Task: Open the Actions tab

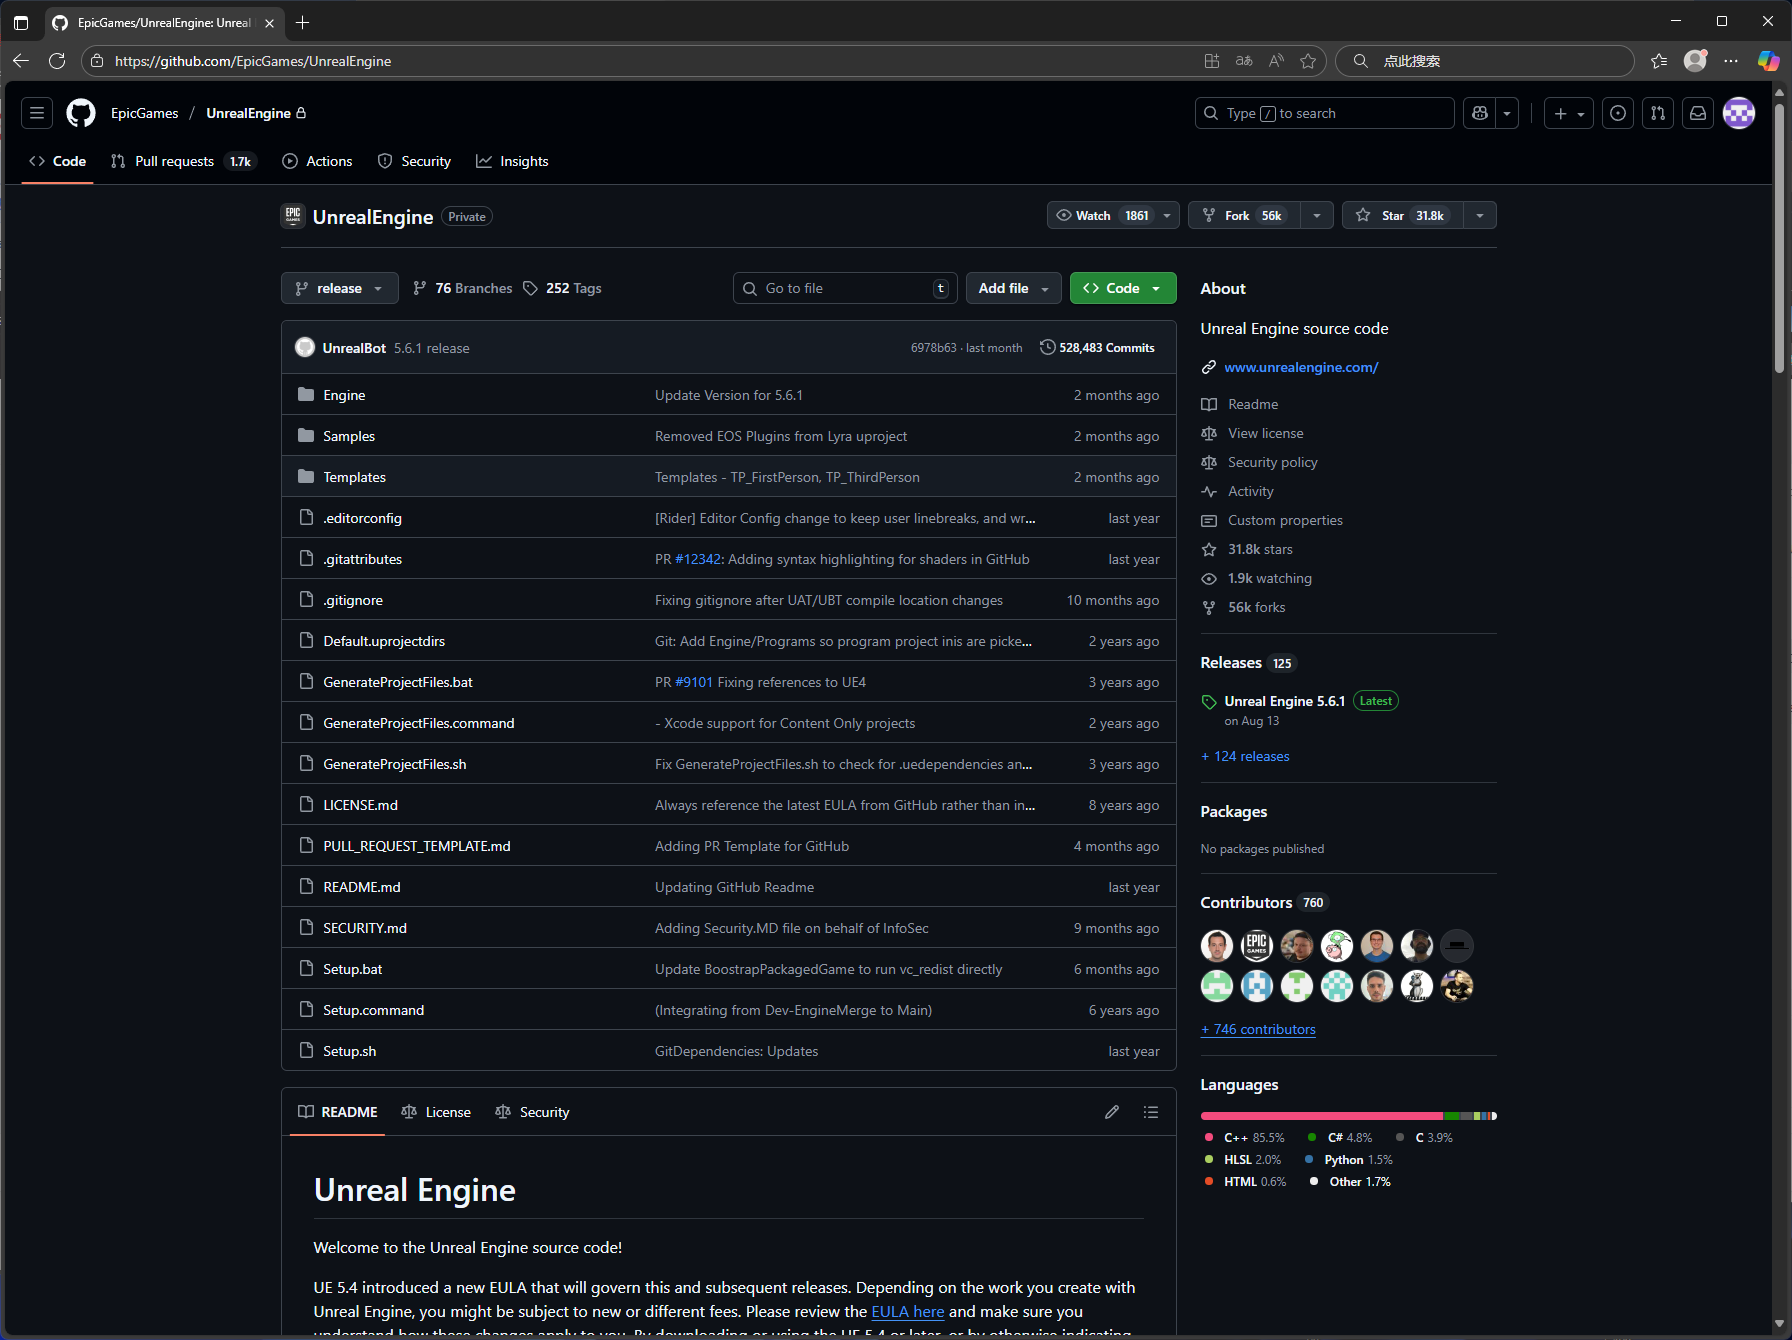Action: [x=318, y=161]
